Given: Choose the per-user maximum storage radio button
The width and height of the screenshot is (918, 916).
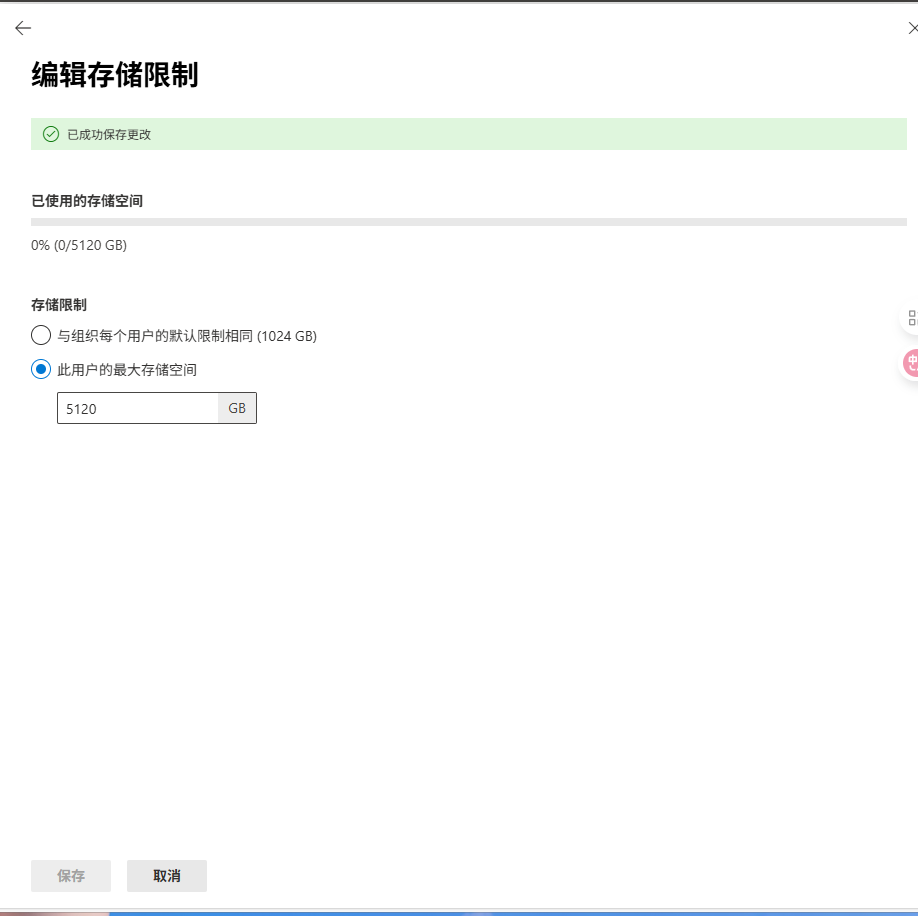Looking at the screenshot, I should coord(40,369).
